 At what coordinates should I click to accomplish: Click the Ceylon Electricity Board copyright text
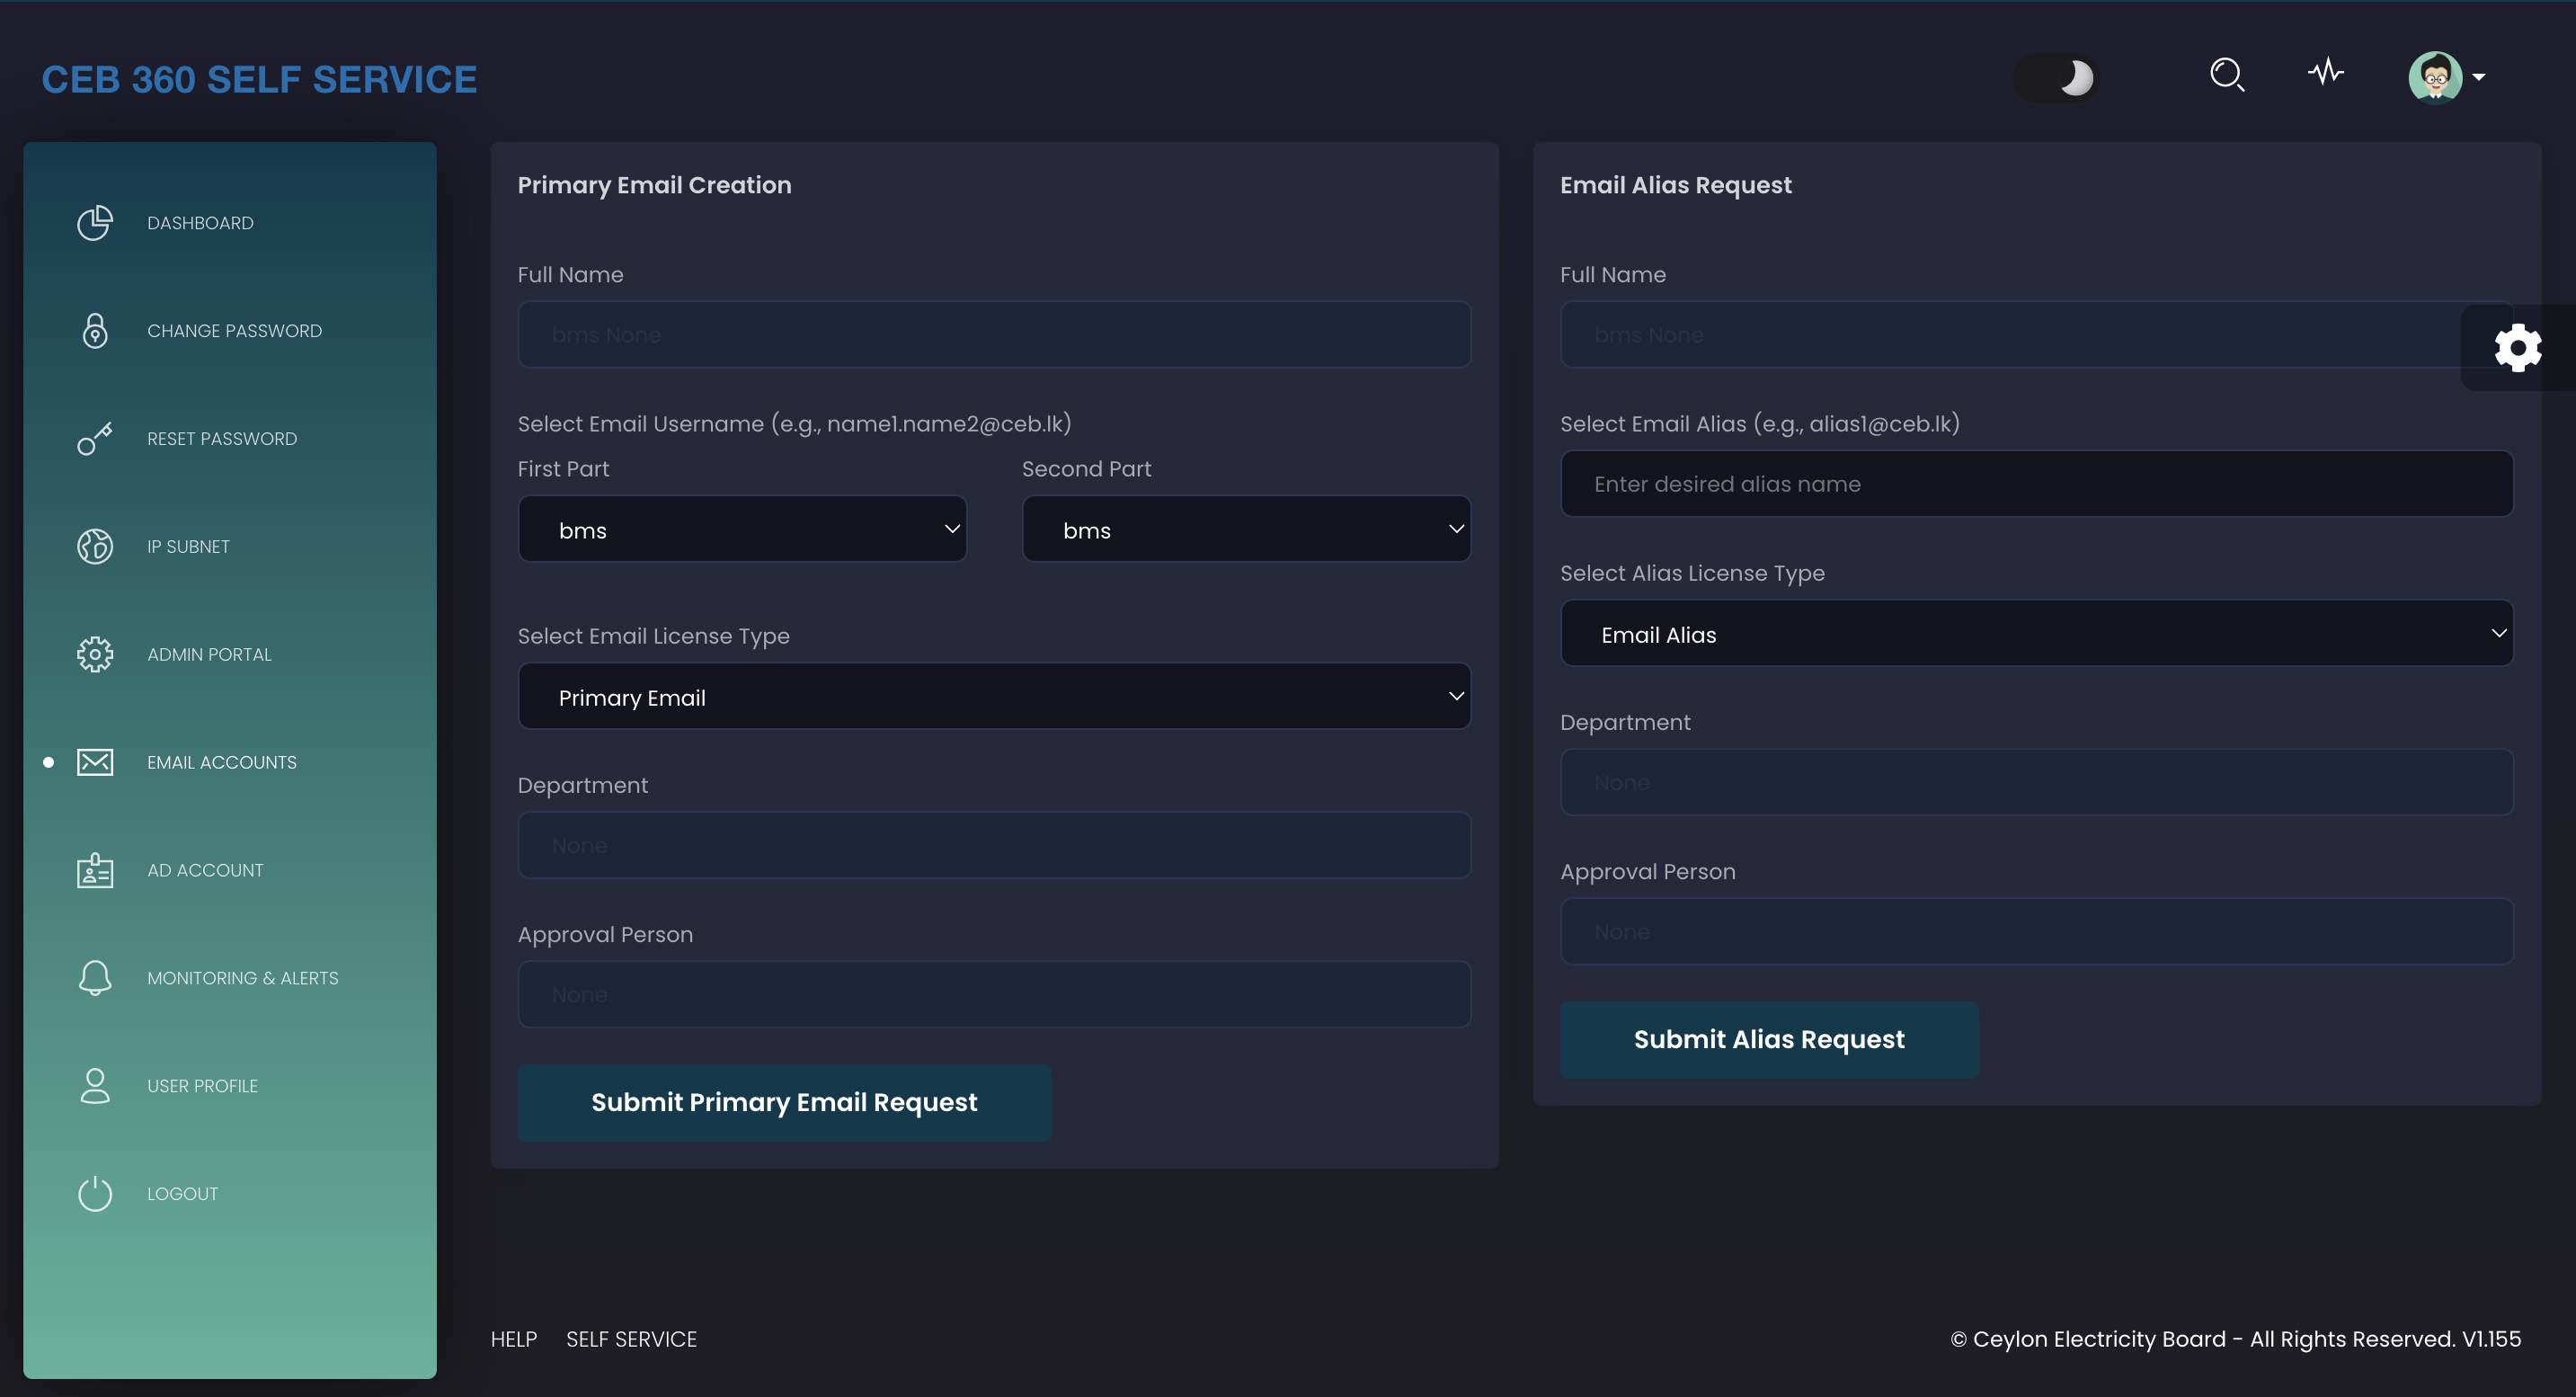pyautogui.click(x=2235, y=1339)
